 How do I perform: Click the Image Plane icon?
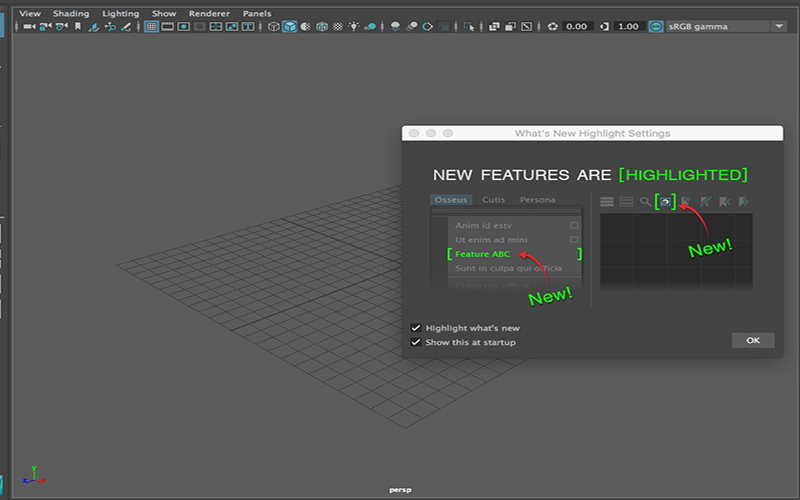[x=94, y=27]
